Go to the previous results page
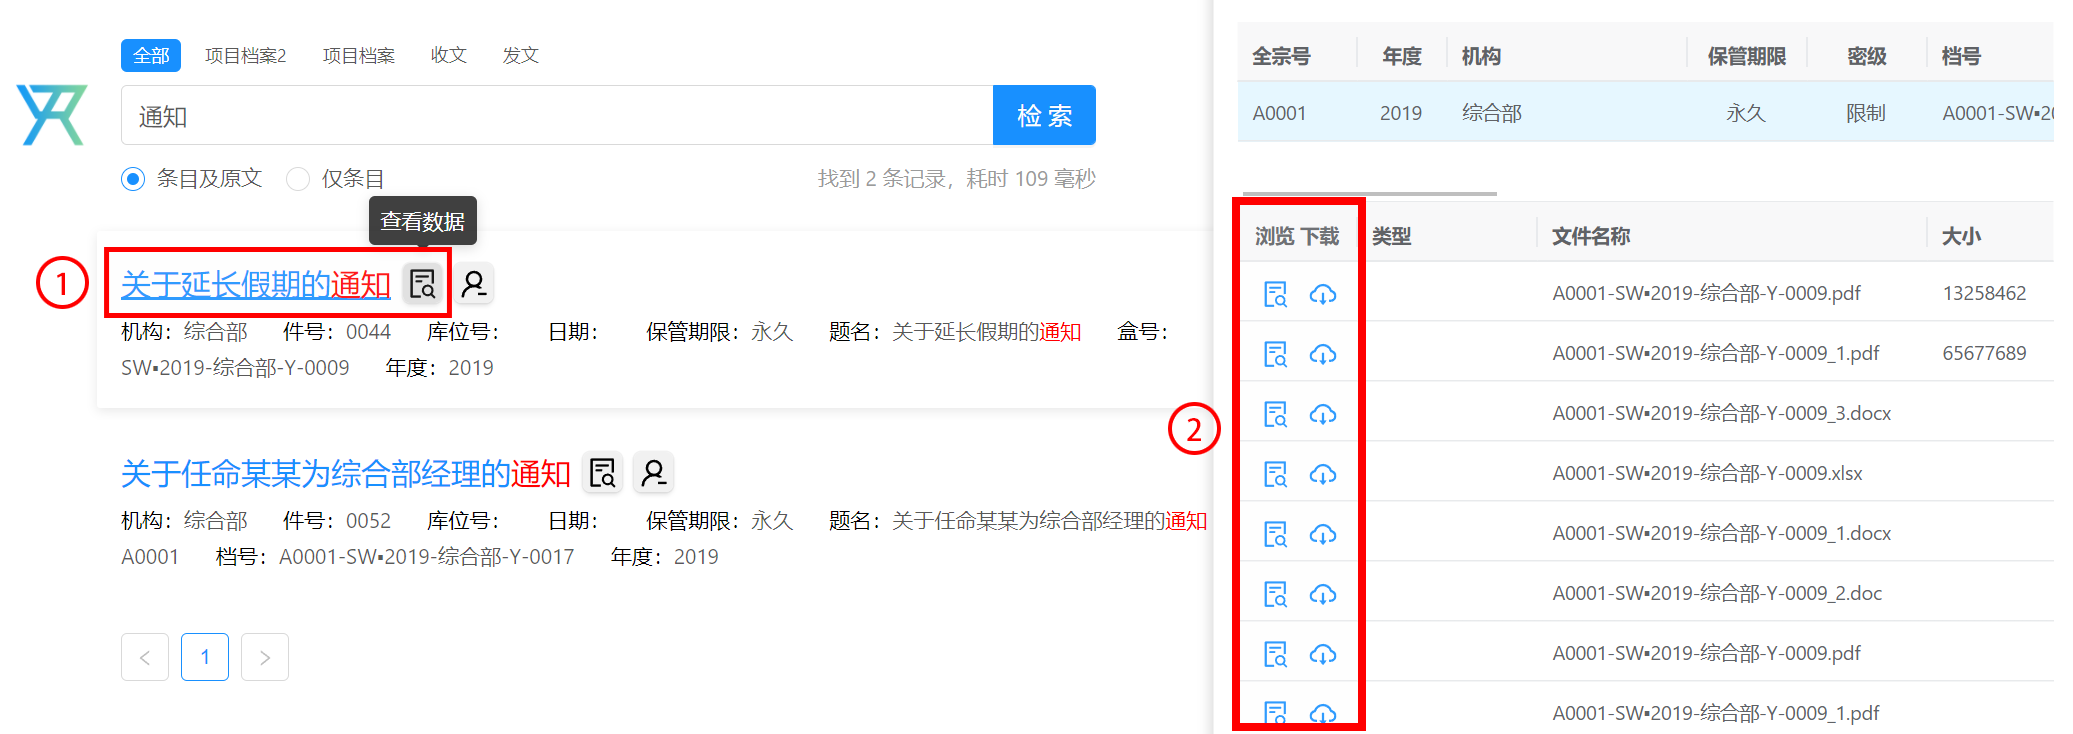Viewport: 2073px width, 734px height. click(x=145, y=657)
